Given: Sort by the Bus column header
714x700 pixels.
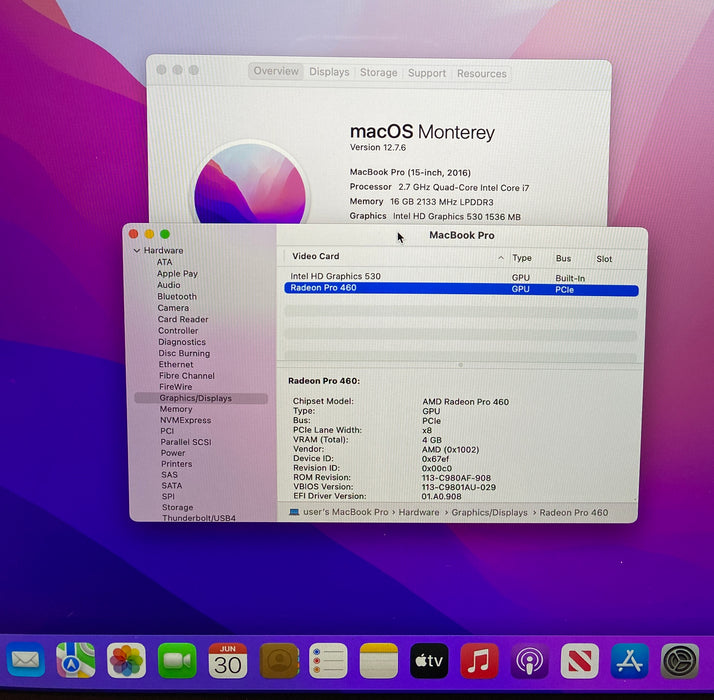Looking at the screenshot, I should point(563,258).
